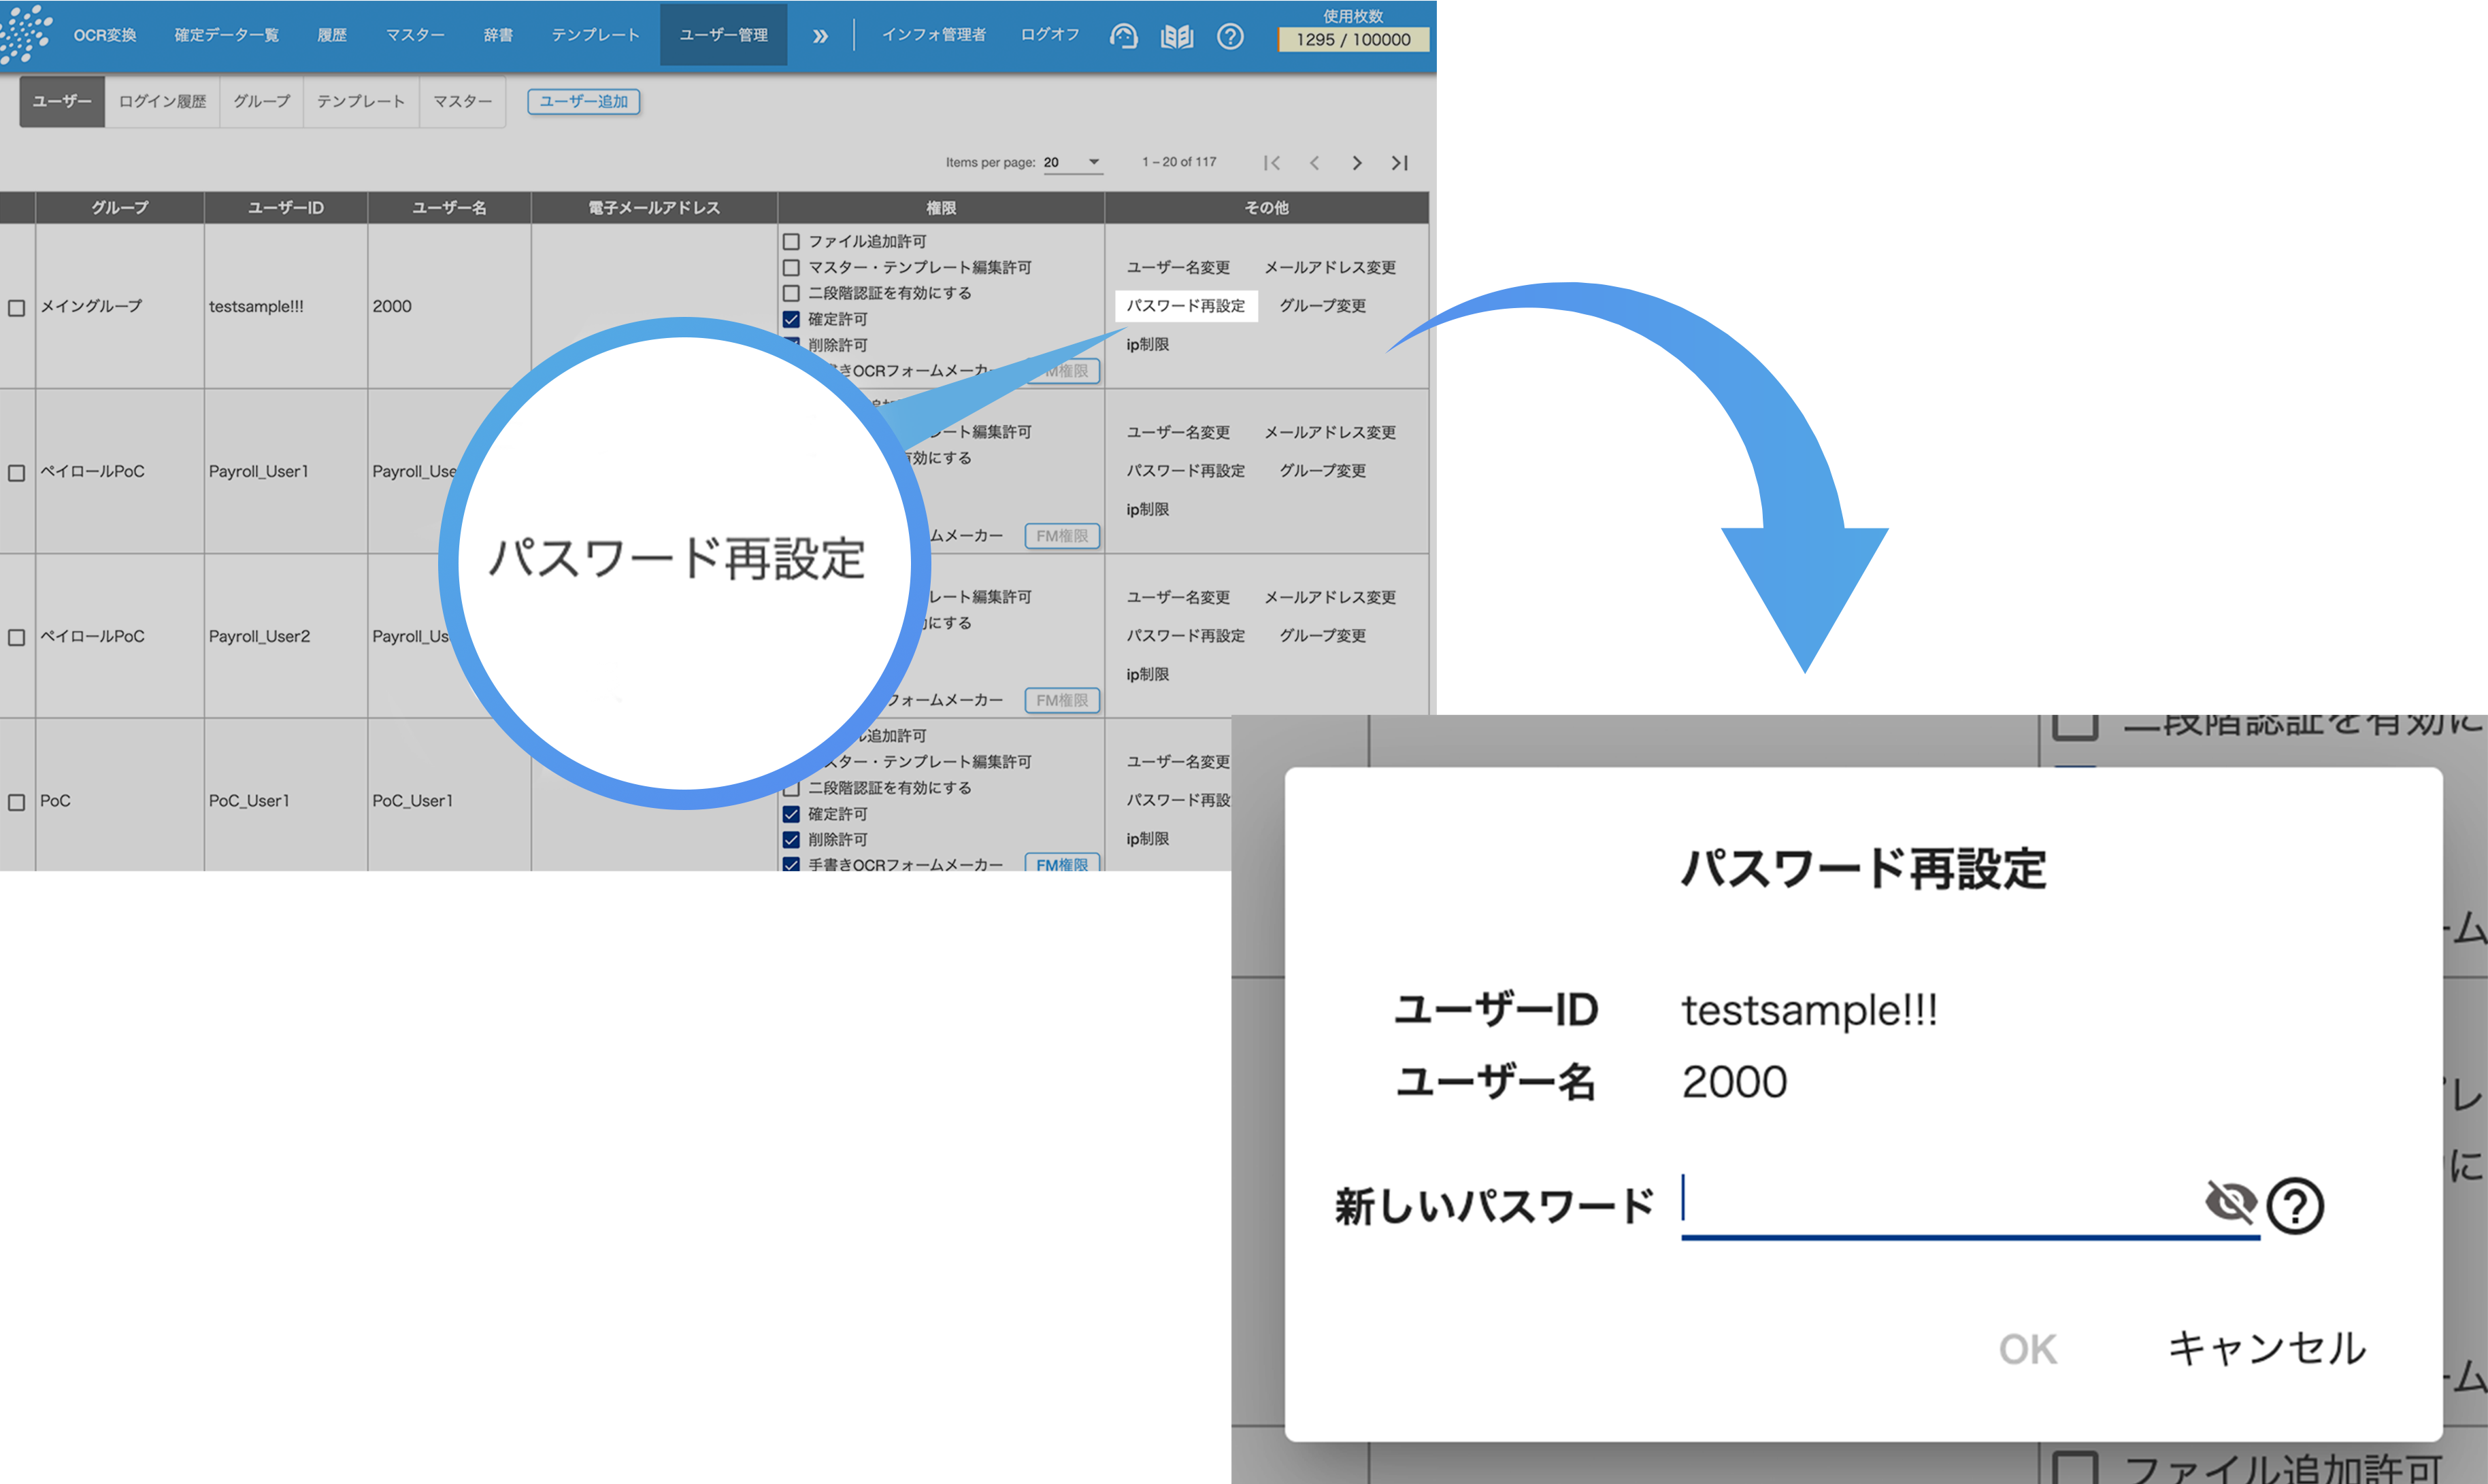Click the usage counter 1295 / 100000 bar

(x=1353, y=40)
